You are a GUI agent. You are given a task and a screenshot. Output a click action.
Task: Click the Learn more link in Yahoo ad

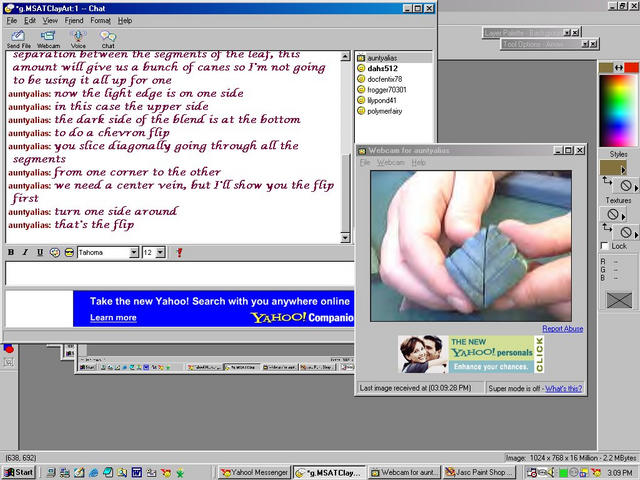tap(113, 318)
